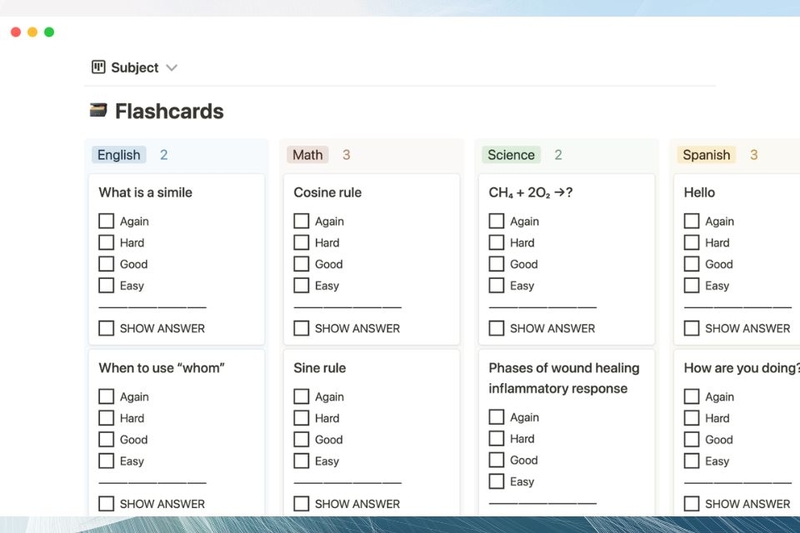Check Easy on Cosine rule card
Viewport: 800px width, 533px height.
coord(301,285)
